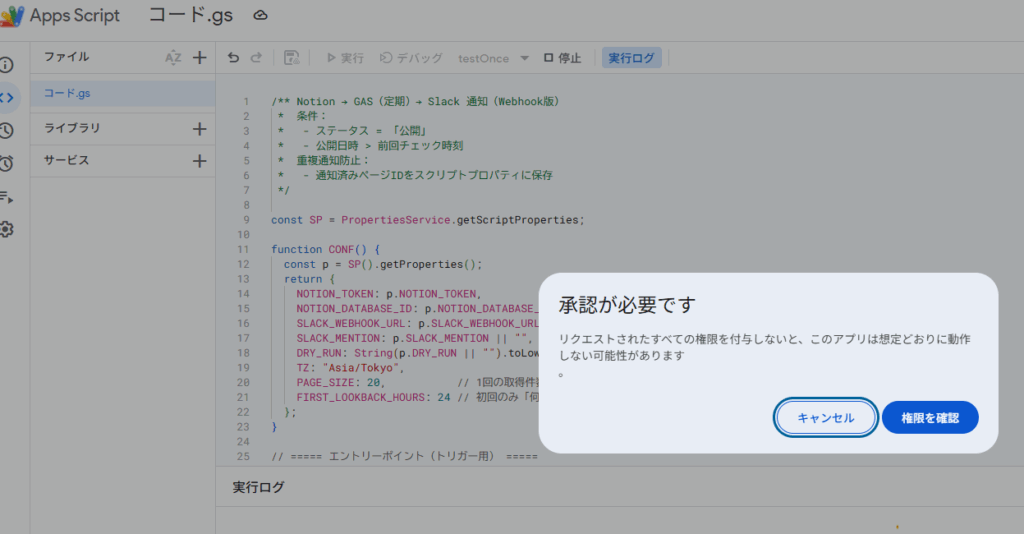Image resolution: width=1024 pixels, height=534 pixels.
Task: Open the Editor code icon in sidebar
Action: pos(7,97)
